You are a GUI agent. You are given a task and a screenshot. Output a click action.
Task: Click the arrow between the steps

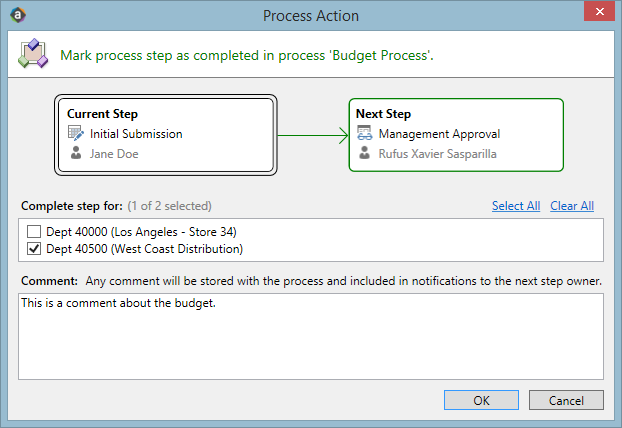pos(312,134)
